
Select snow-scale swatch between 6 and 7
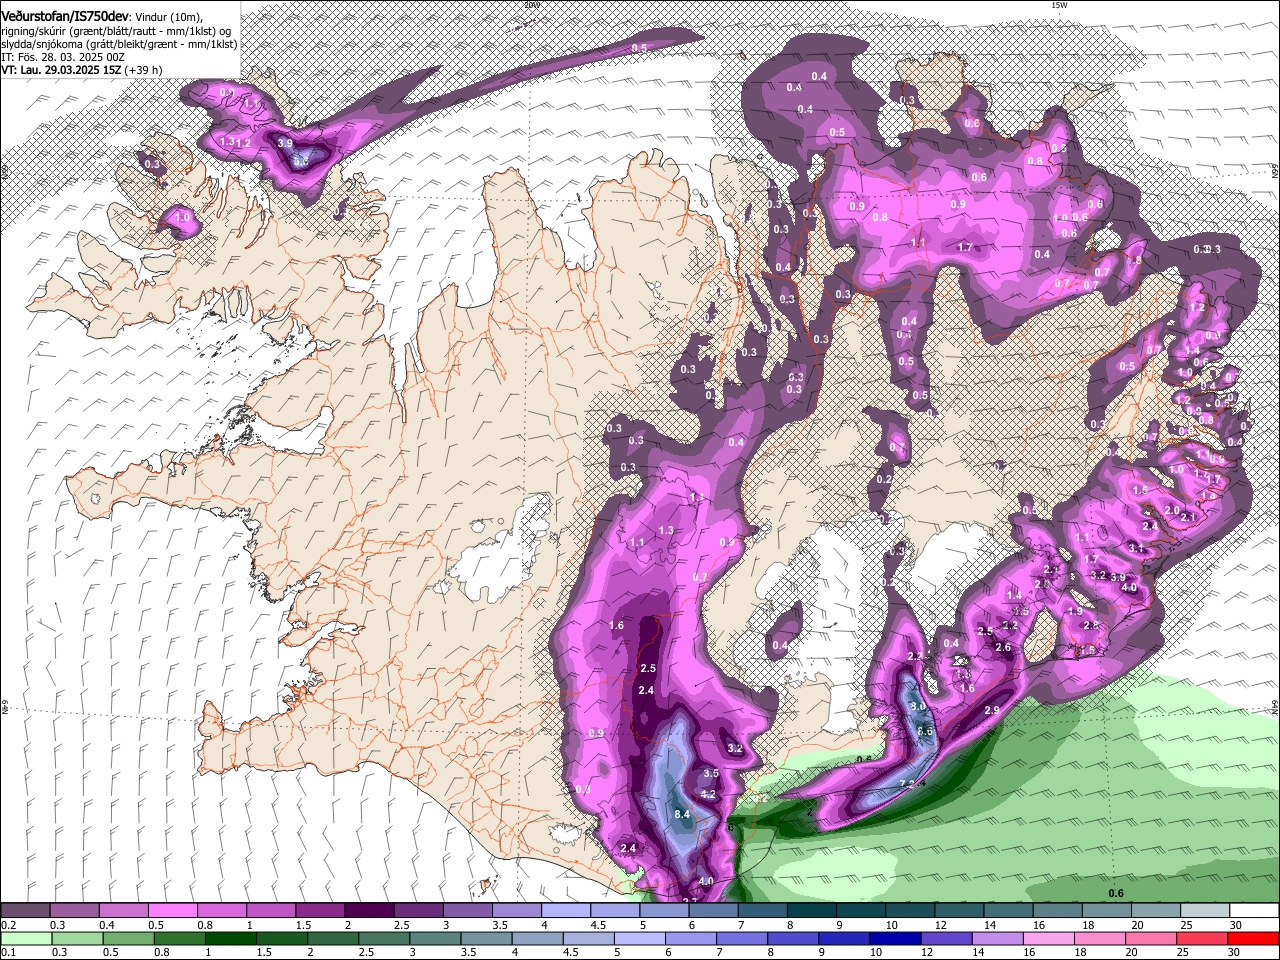[x=713, y=910]
